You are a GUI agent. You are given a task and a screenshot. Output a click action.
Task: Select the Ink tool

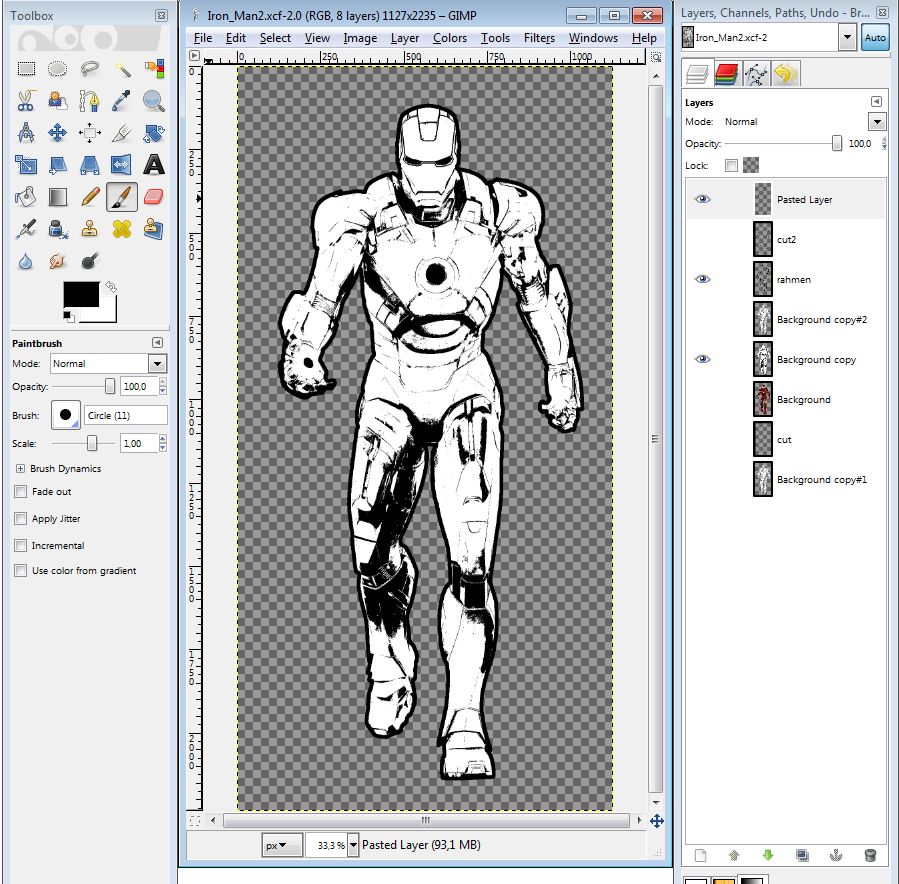coord(57,229)
